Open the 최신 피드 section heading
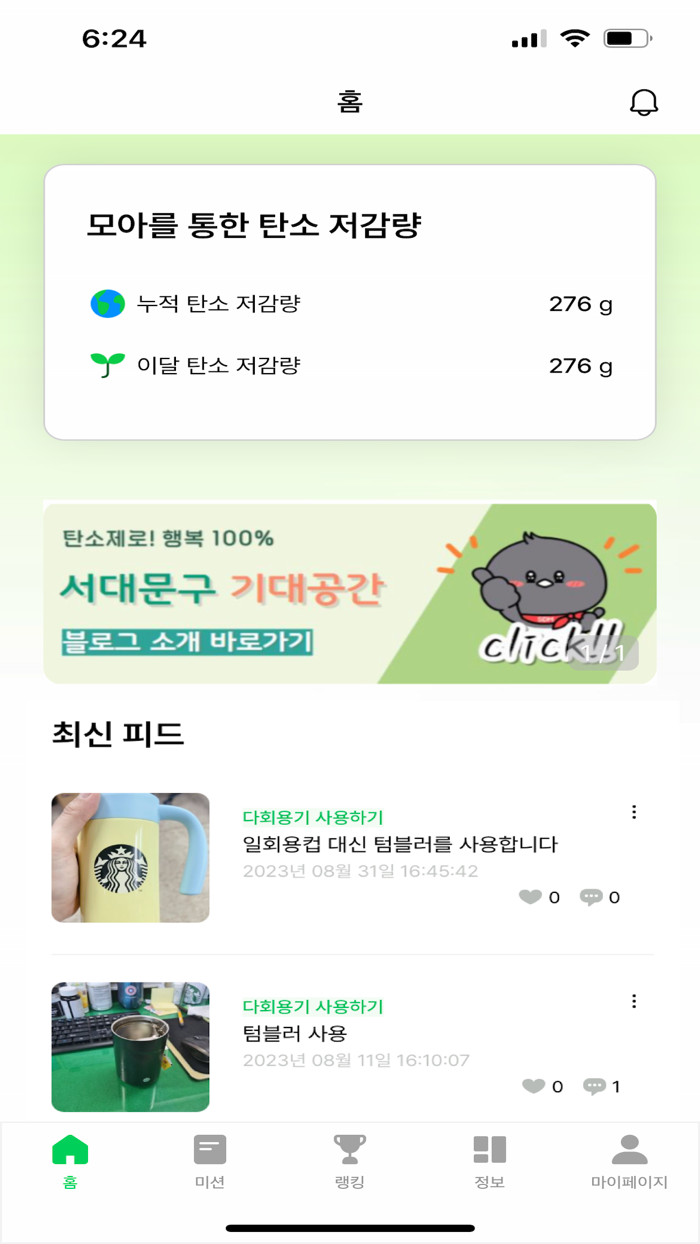The image size is (700, 1244). (x=114, y=731)
